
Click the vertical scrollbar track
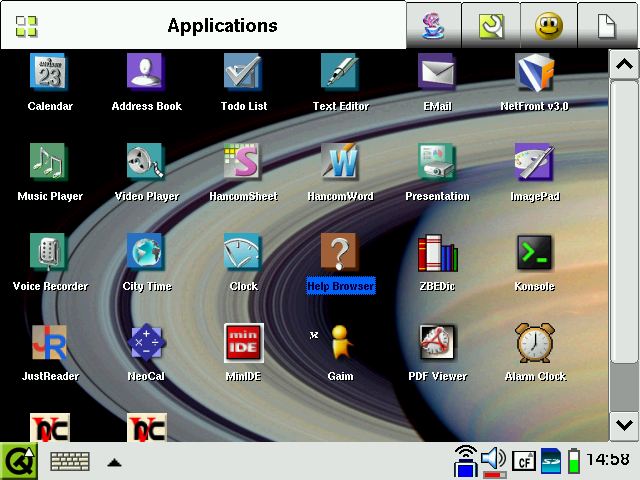[x=624, y=387]
